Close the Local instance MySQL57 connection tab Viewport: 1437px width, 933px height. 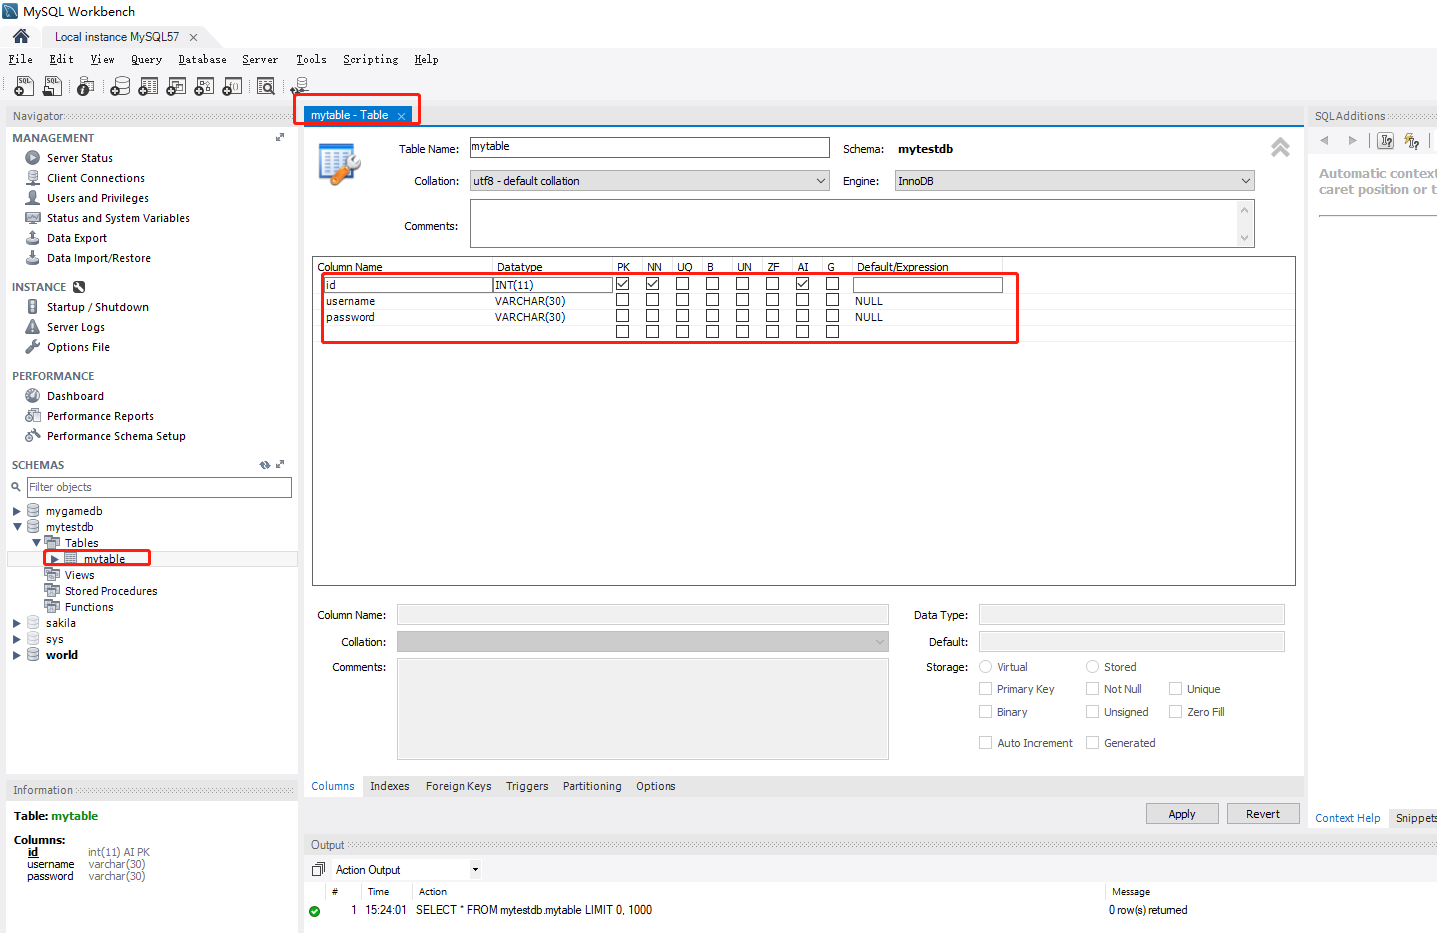(x=193, y=37)
